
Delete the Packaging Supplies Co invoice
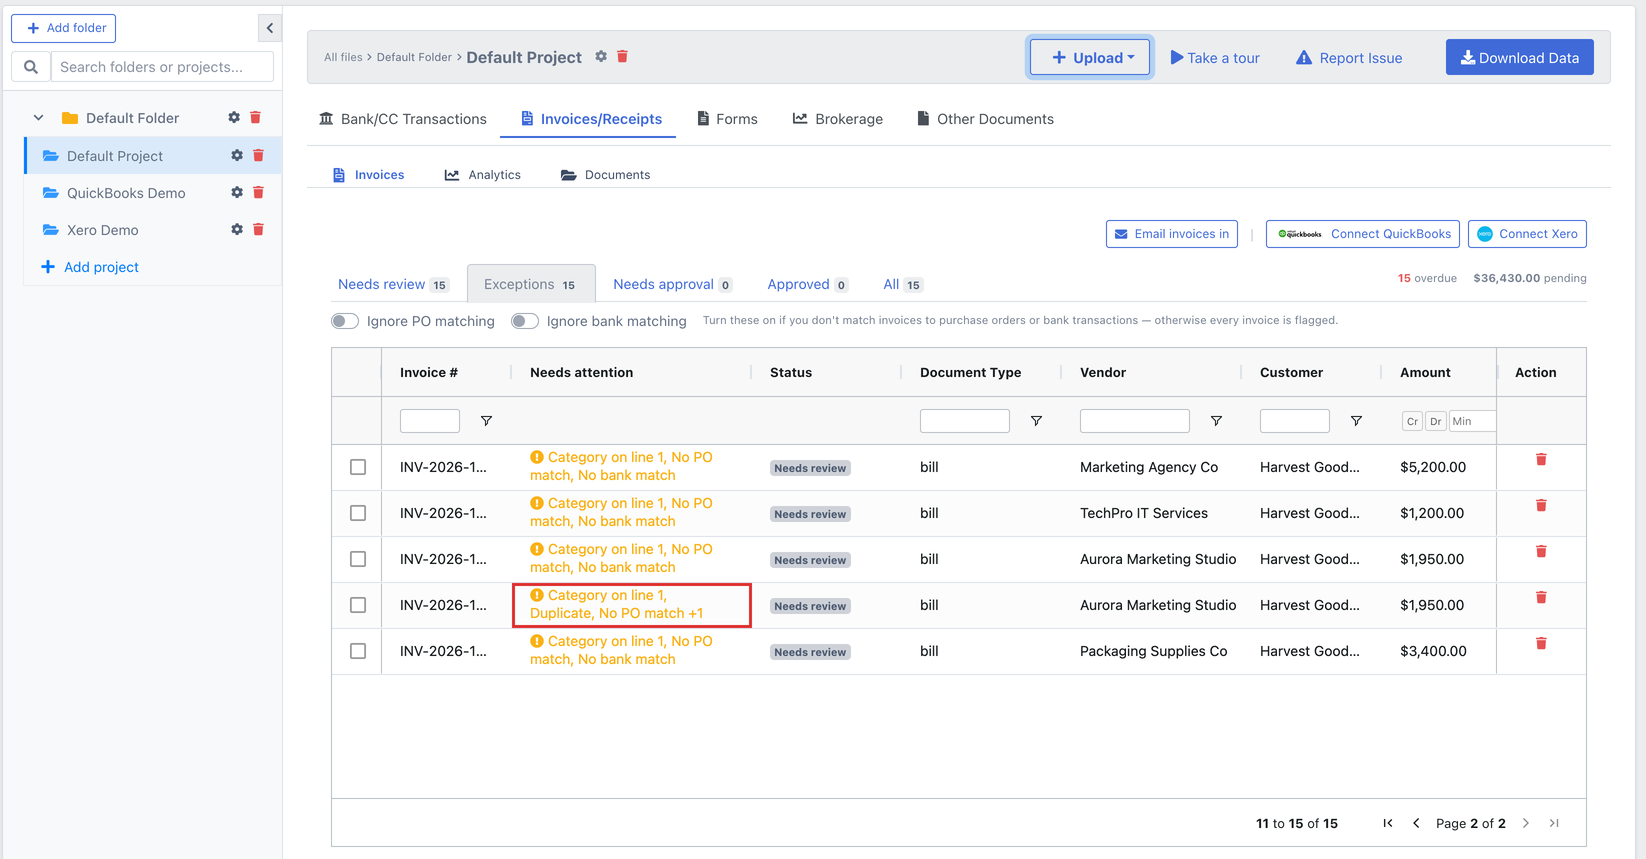pos(1541,644)
